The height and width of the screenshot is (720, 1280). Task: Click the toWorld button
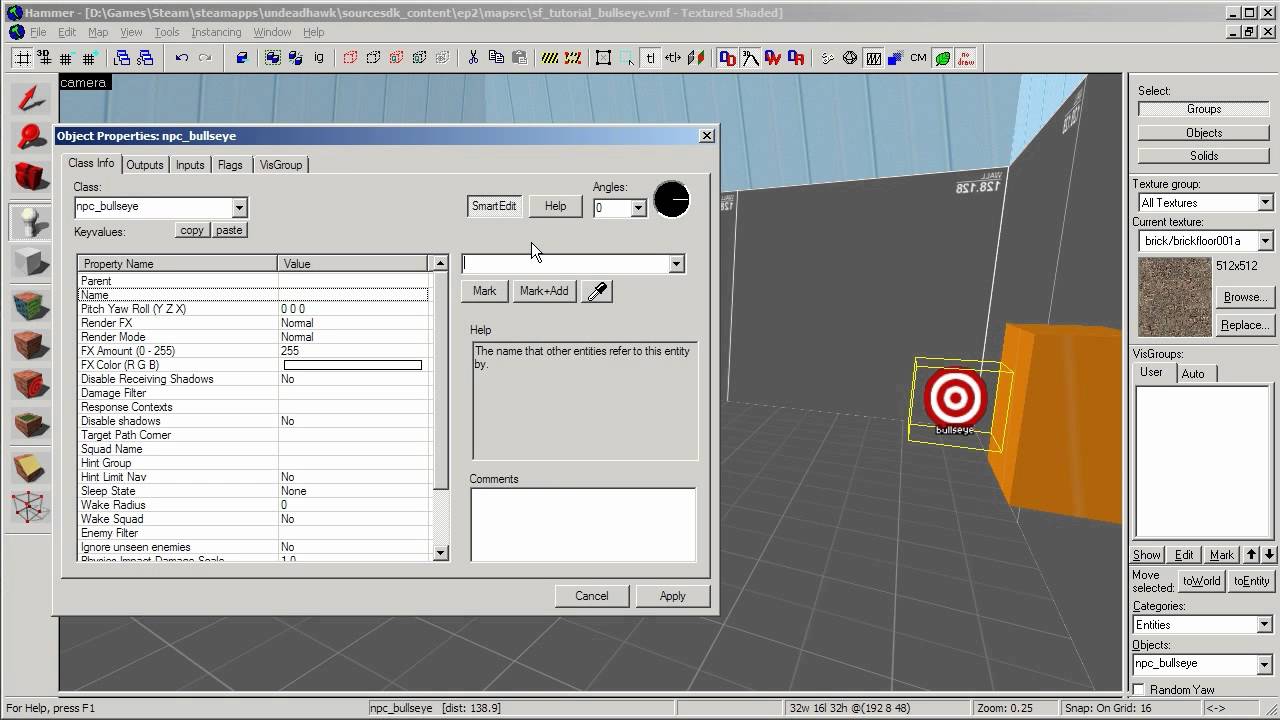tap(1201, 581)
